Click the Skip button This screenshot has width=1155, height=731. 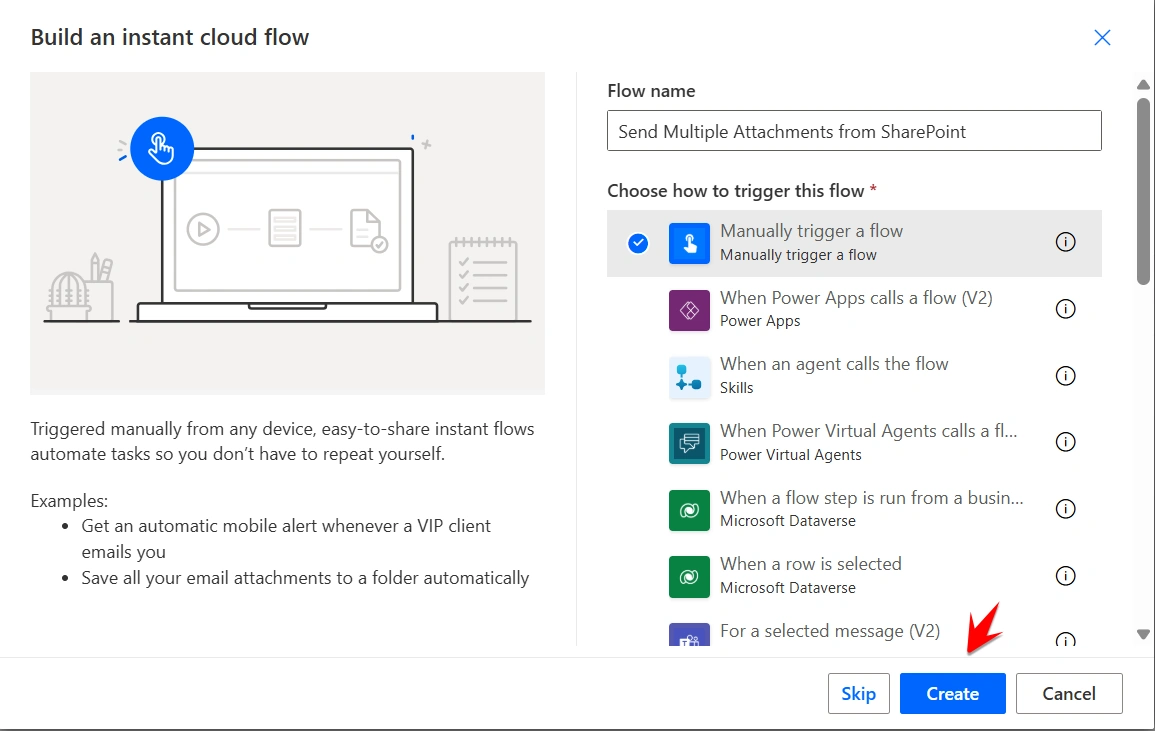click(858, 693)
